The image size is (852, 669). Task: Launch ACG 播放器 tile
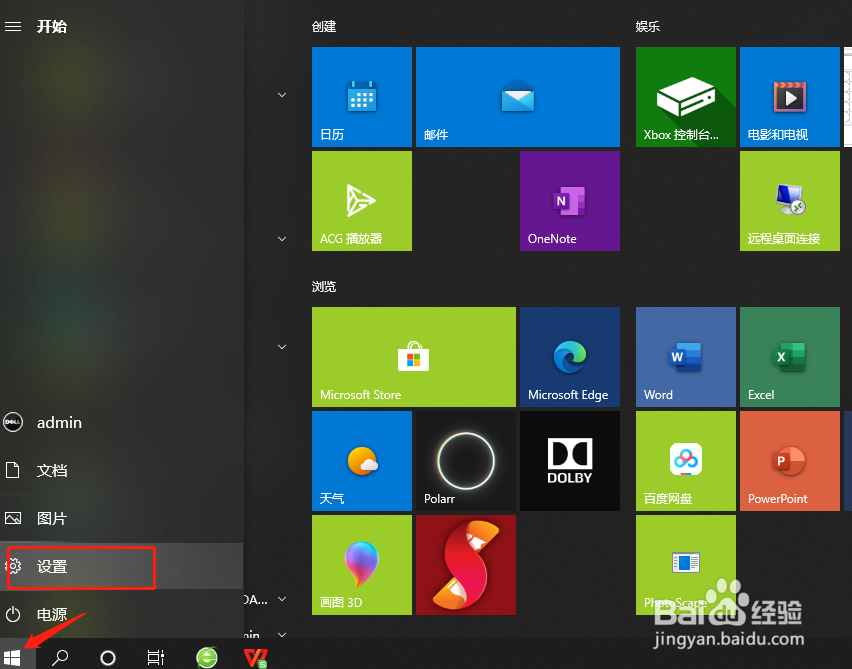click(362, 201)
